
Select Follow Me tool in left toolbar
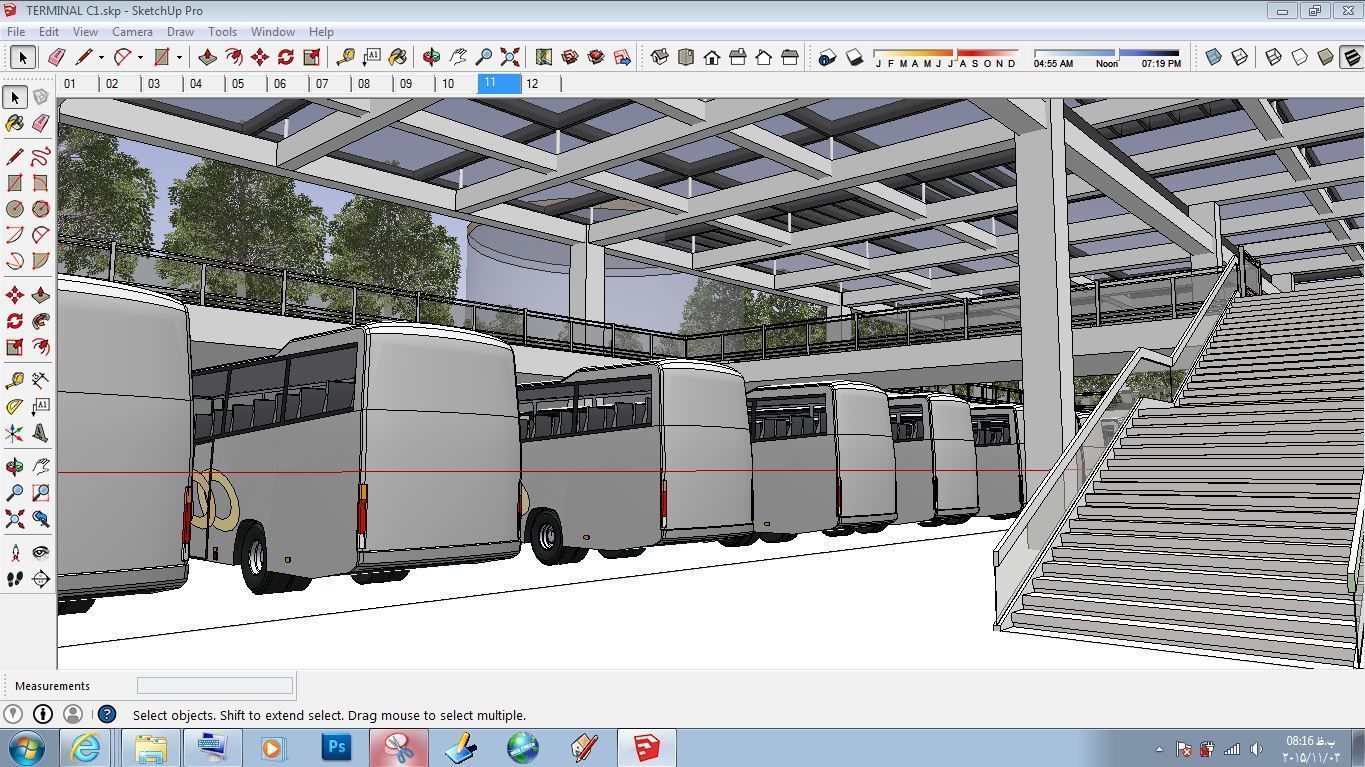click(40, 321)
